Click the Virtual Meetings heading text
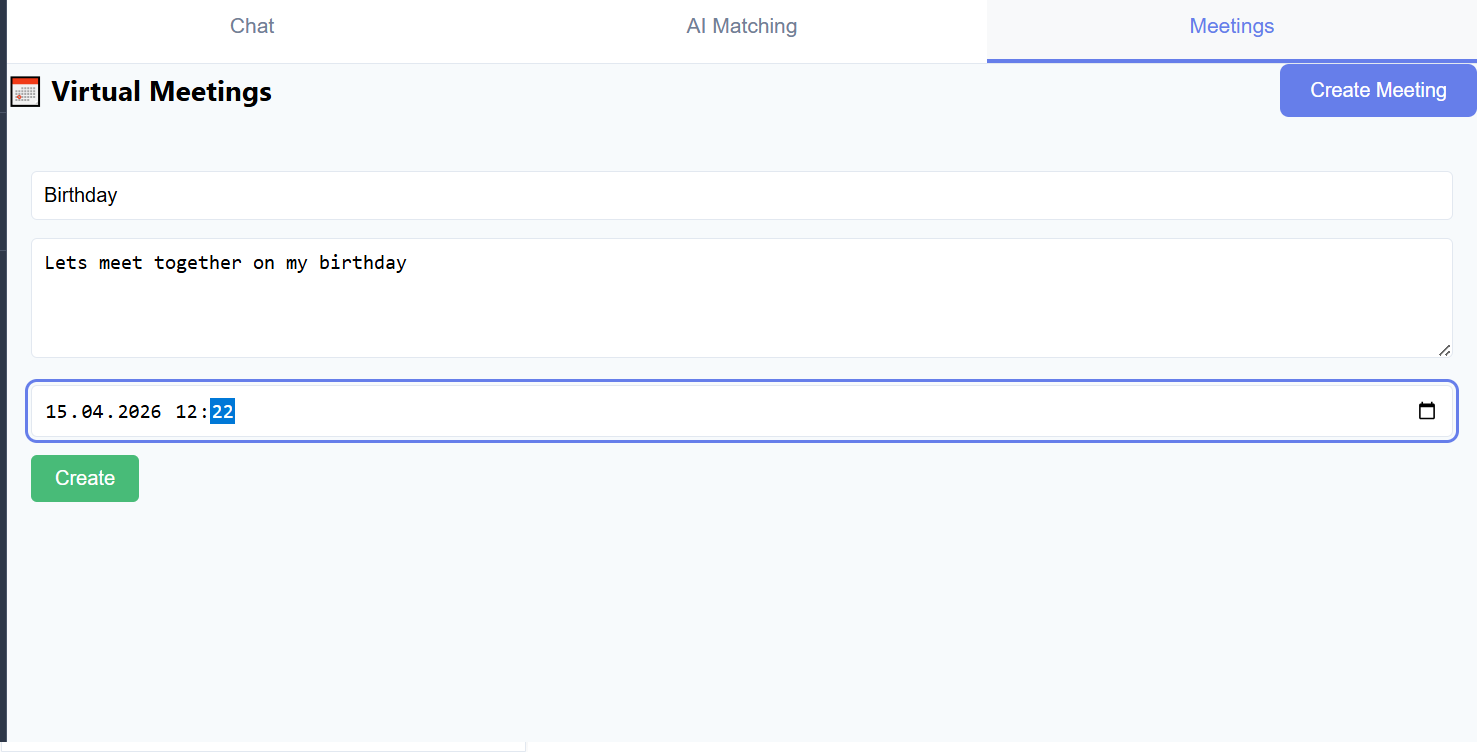Screen dimensions: 1477x756 (x=162, y=92)
